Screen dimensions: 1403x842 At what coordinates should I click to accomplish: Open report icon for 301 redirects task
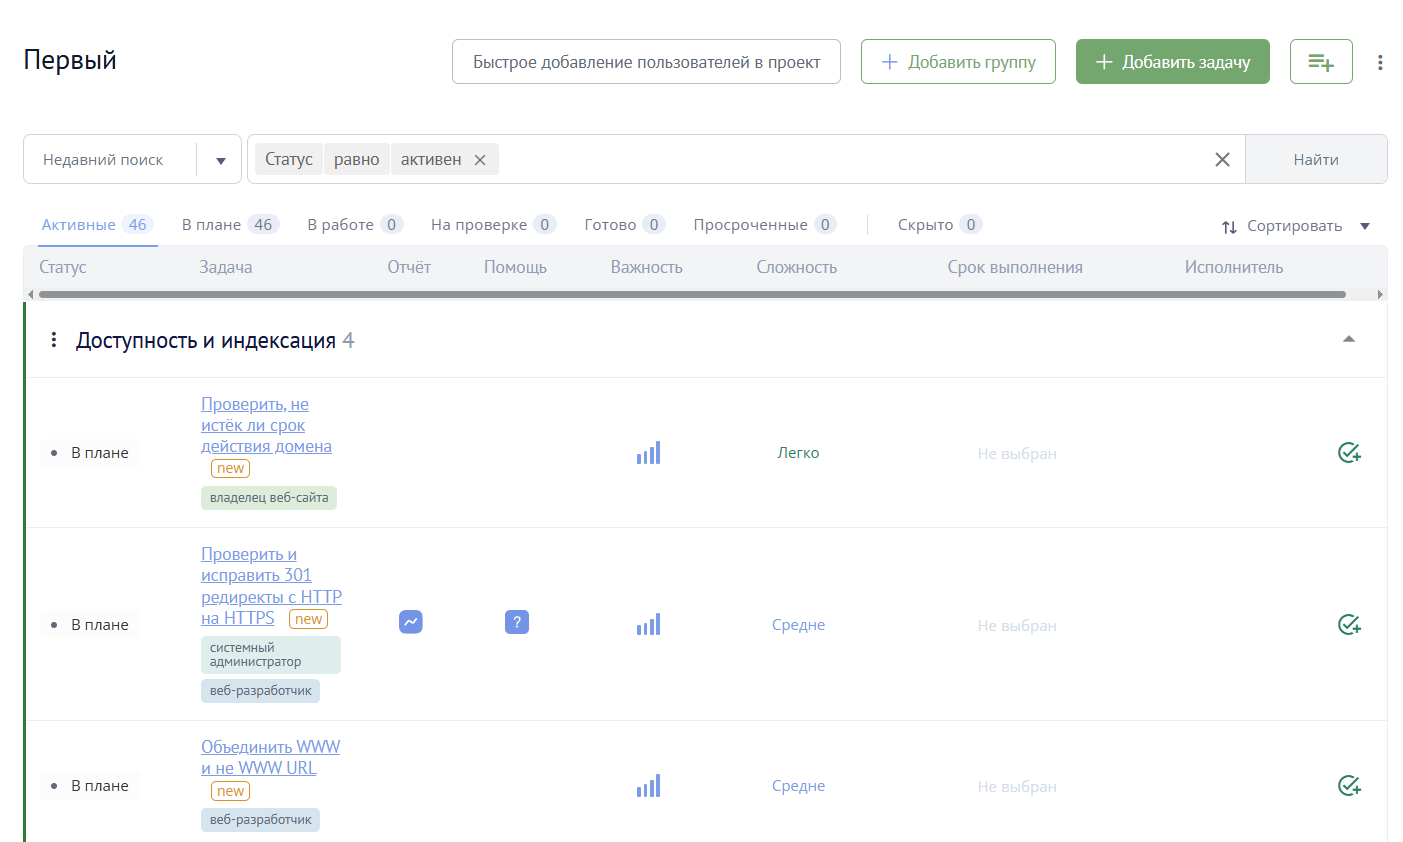(x=411, y=622)
